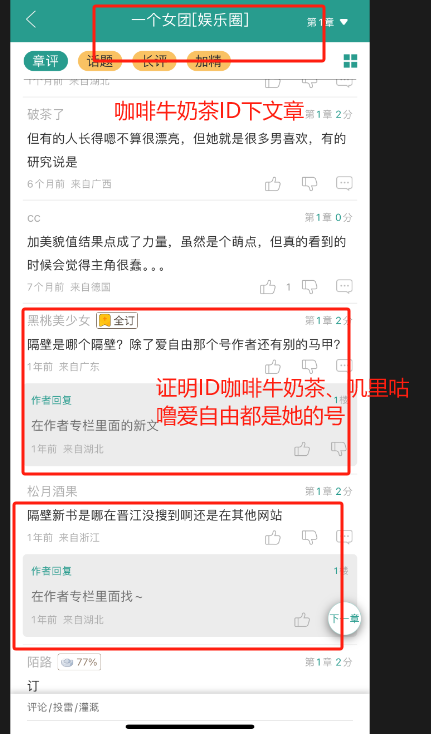Like 破茶了's comment with thumbs-up
The width and height of the screenshot is (431, 734).
point(273,184)
